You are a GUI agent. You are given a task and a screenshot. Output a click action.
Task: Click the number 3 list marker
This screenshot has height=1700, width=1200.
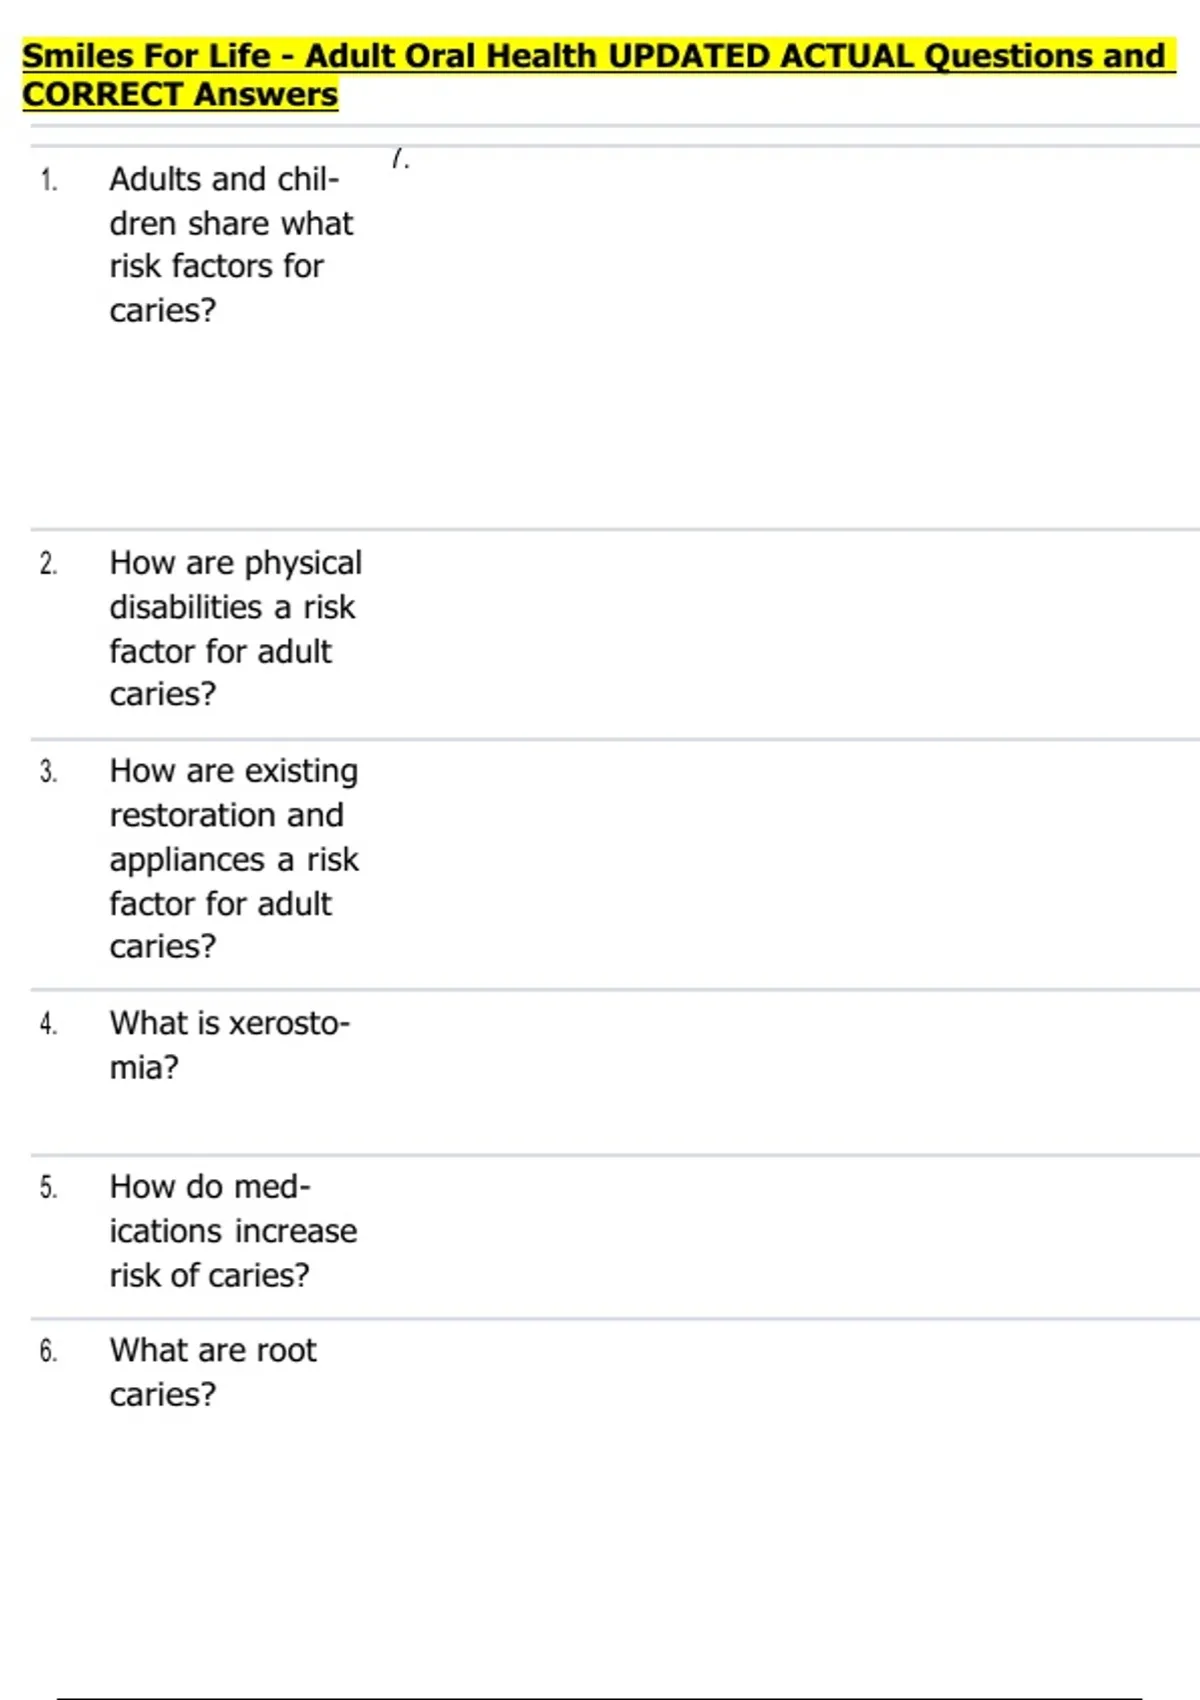pyautogui.click(x=49, y=772)
